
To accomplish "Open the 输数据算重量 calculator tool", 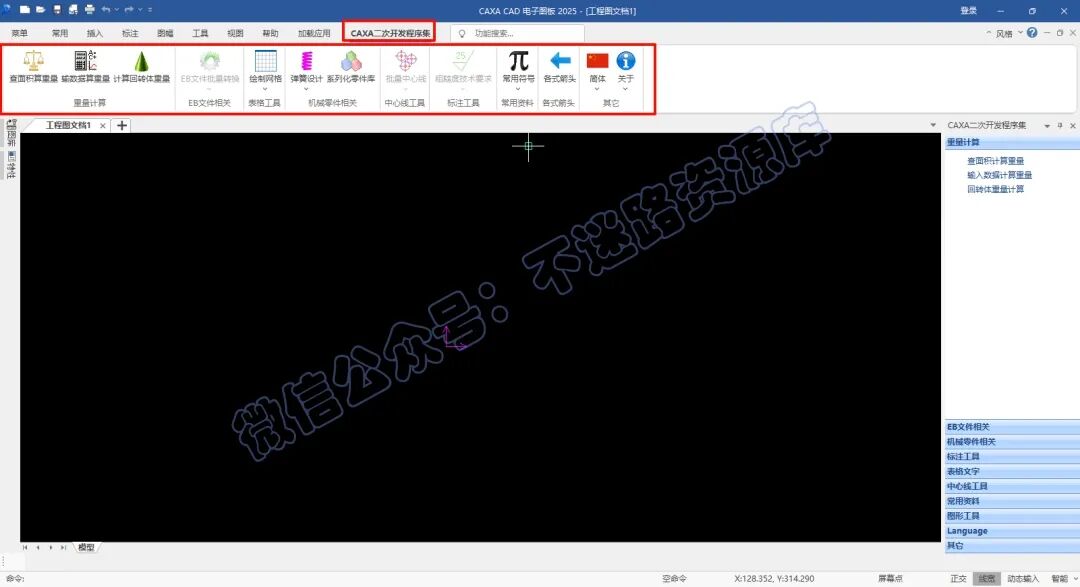I will (85, 61).
